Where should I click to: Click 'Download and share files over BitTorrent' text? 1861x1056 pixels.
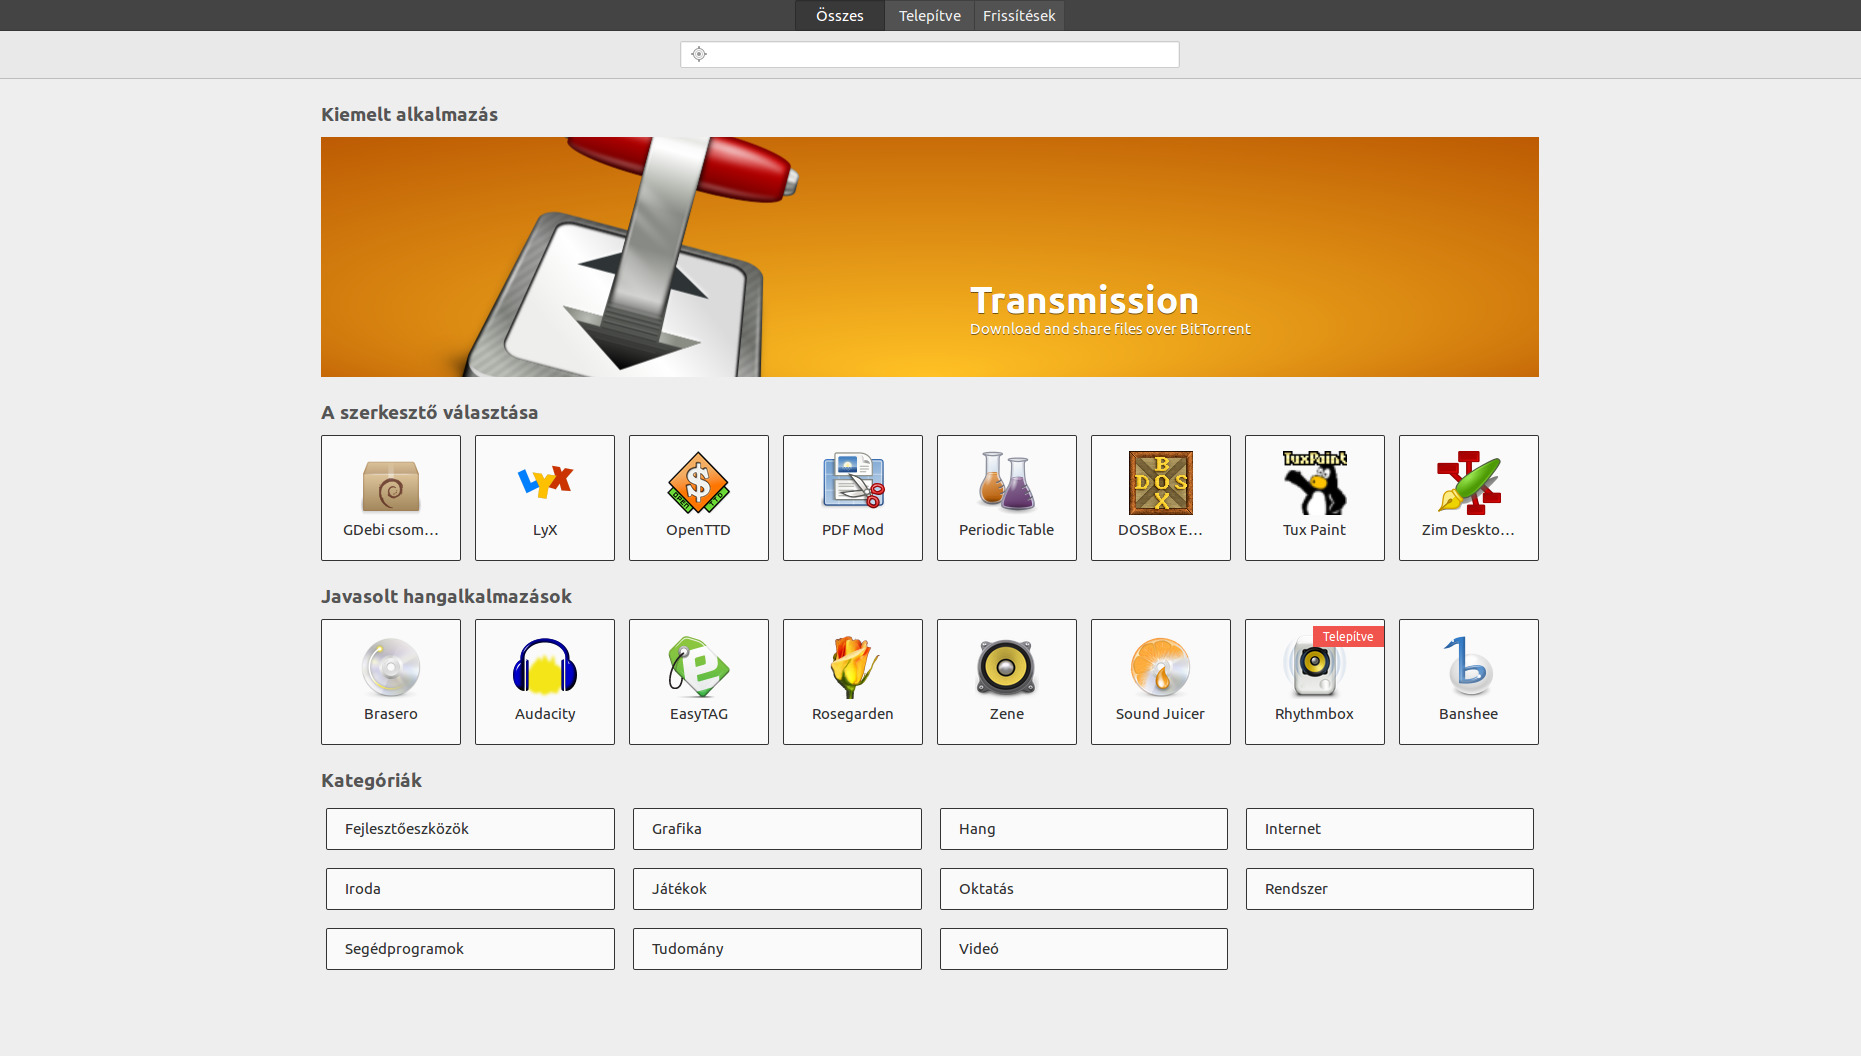(1110, 329)
